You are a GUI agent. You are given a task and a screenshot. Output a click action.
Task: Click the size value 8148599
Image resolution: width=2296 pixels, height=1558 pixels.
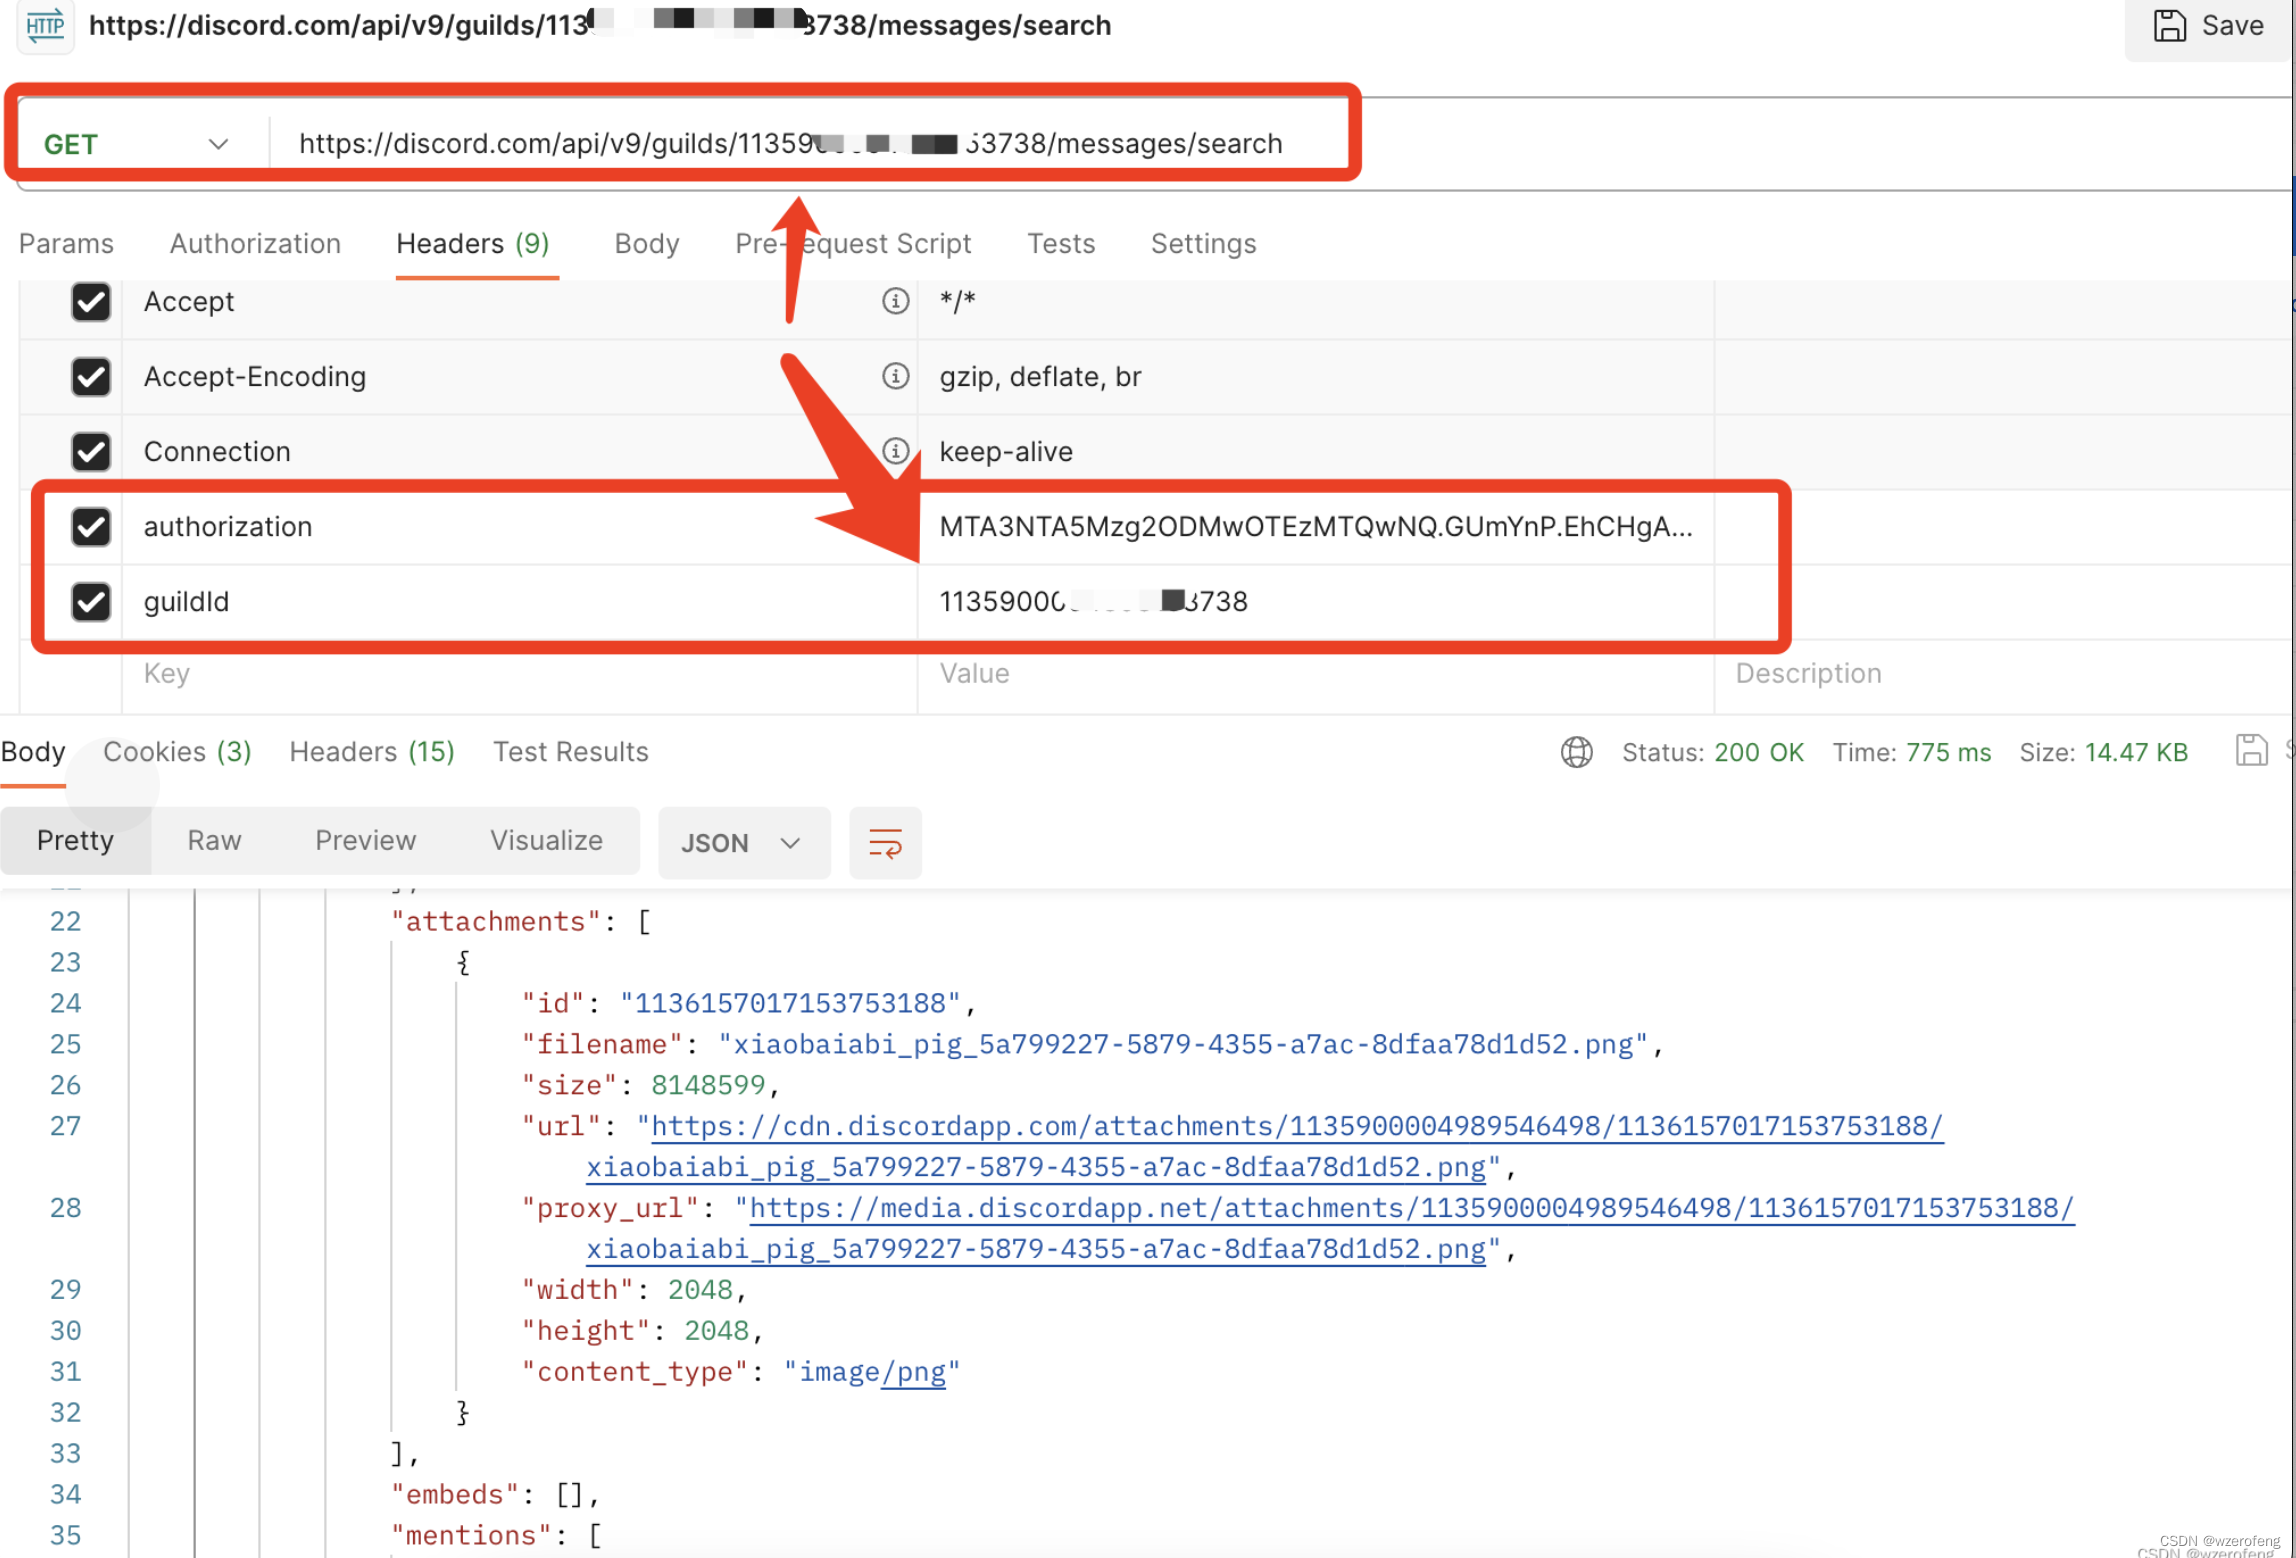[x=708, y=1086]
